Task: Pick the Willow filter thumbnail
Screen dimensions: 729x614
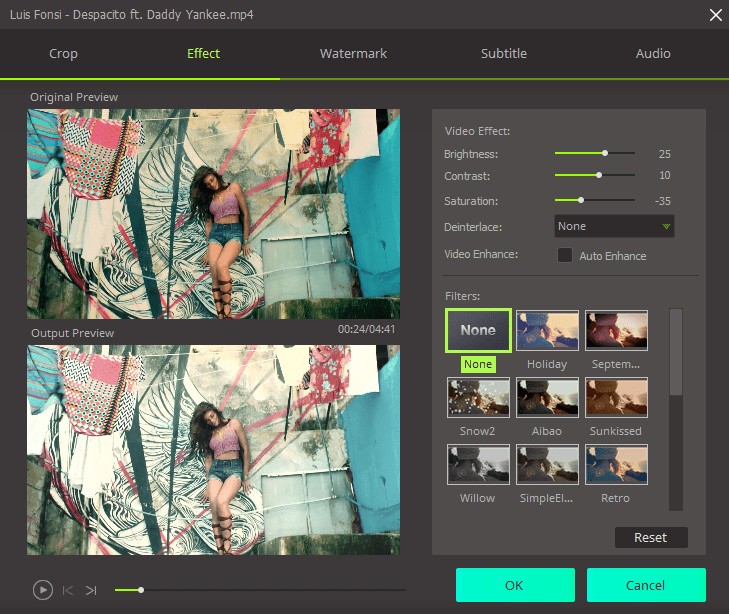Action: click(478, 464)
